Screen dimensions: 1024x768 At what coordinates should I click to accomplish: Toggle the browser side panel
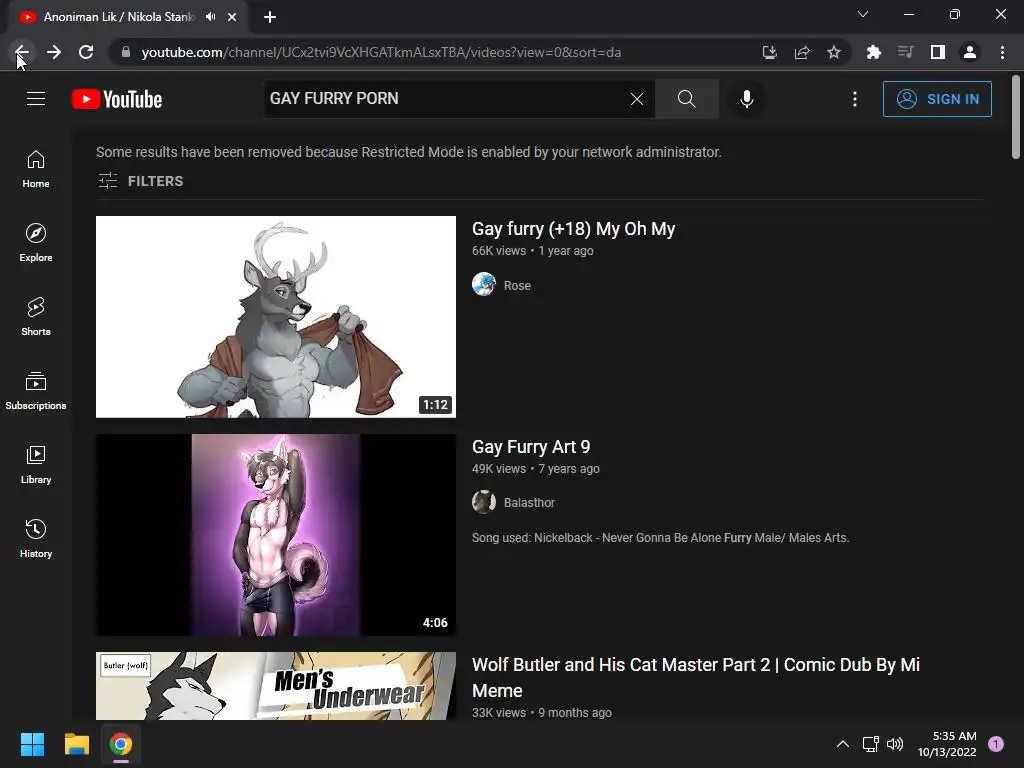click(938, 52)
